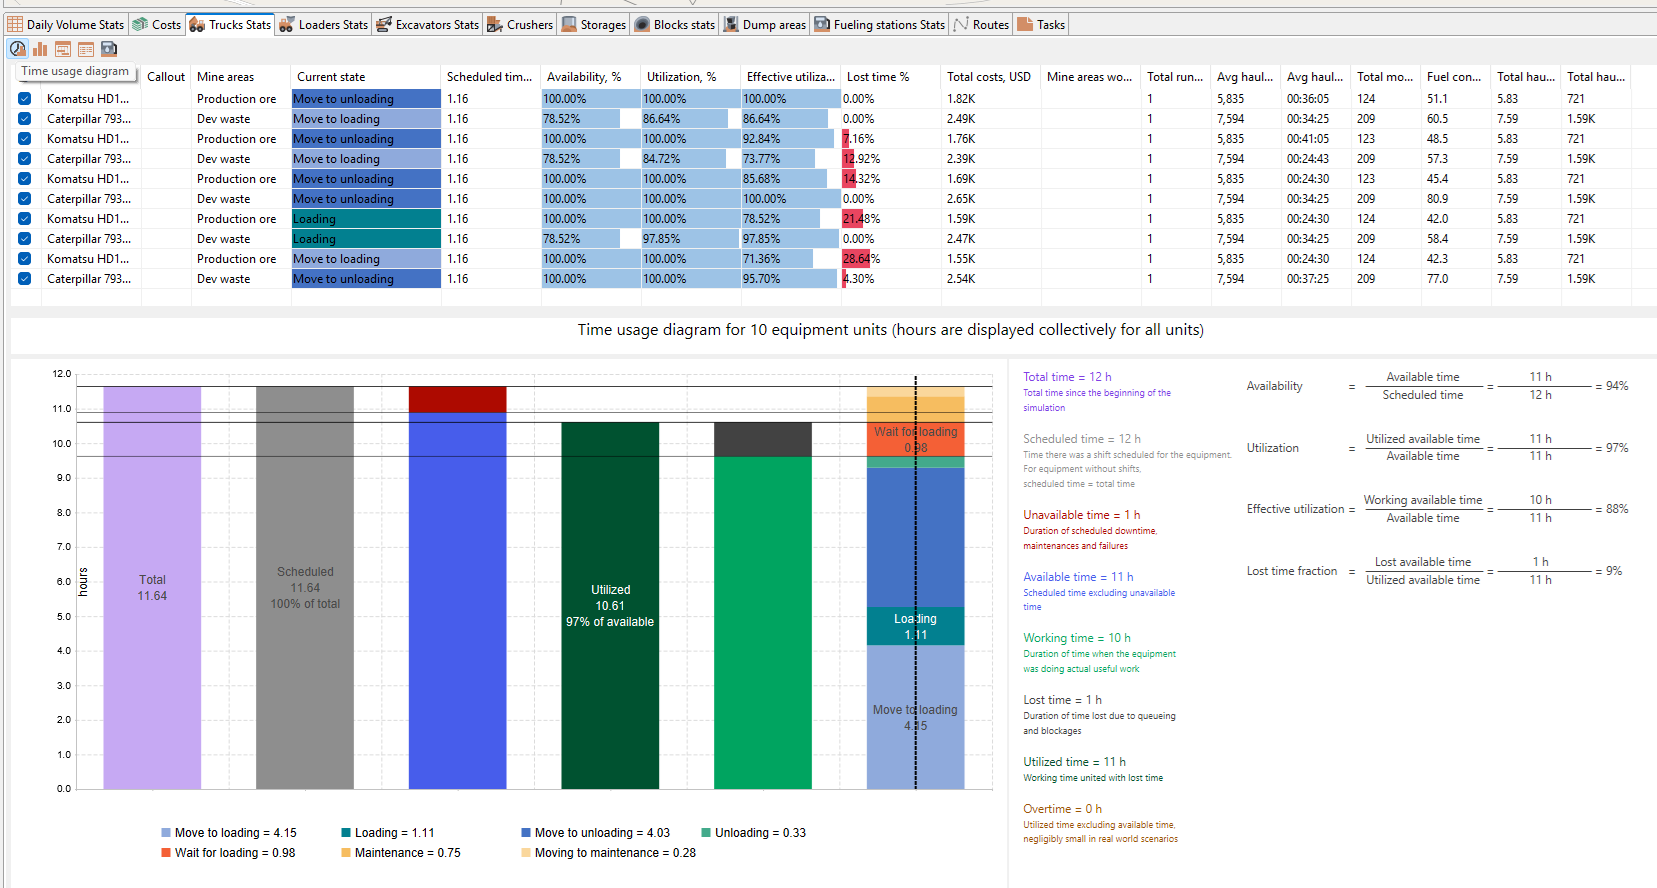The width and height of the screenshot is (1657, 888).
Task: Uncheck Komatsu HD1 row with 1.55K cost
Action: (x=24, y=259)
